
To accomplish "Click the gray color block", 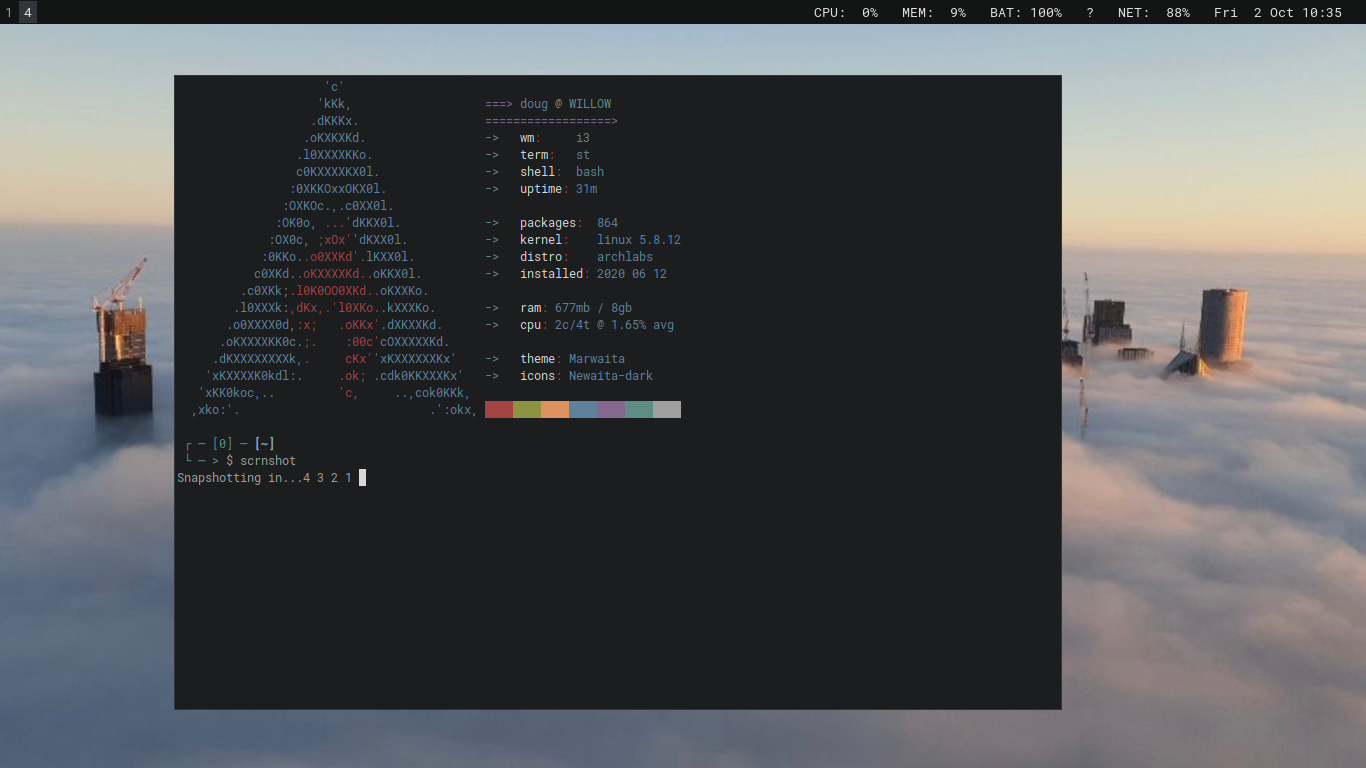I will pyautogui.click(x=667, y=409).
